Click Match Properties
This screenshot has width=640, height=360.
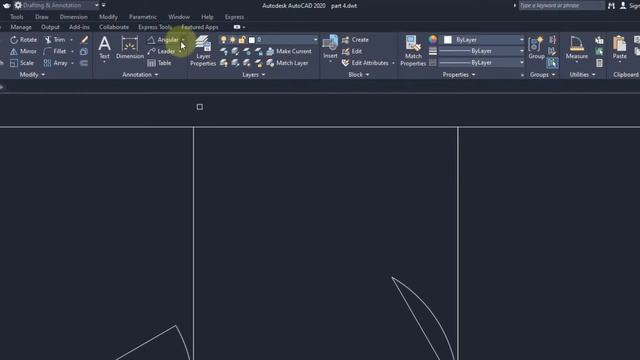[x=413, y=51]
